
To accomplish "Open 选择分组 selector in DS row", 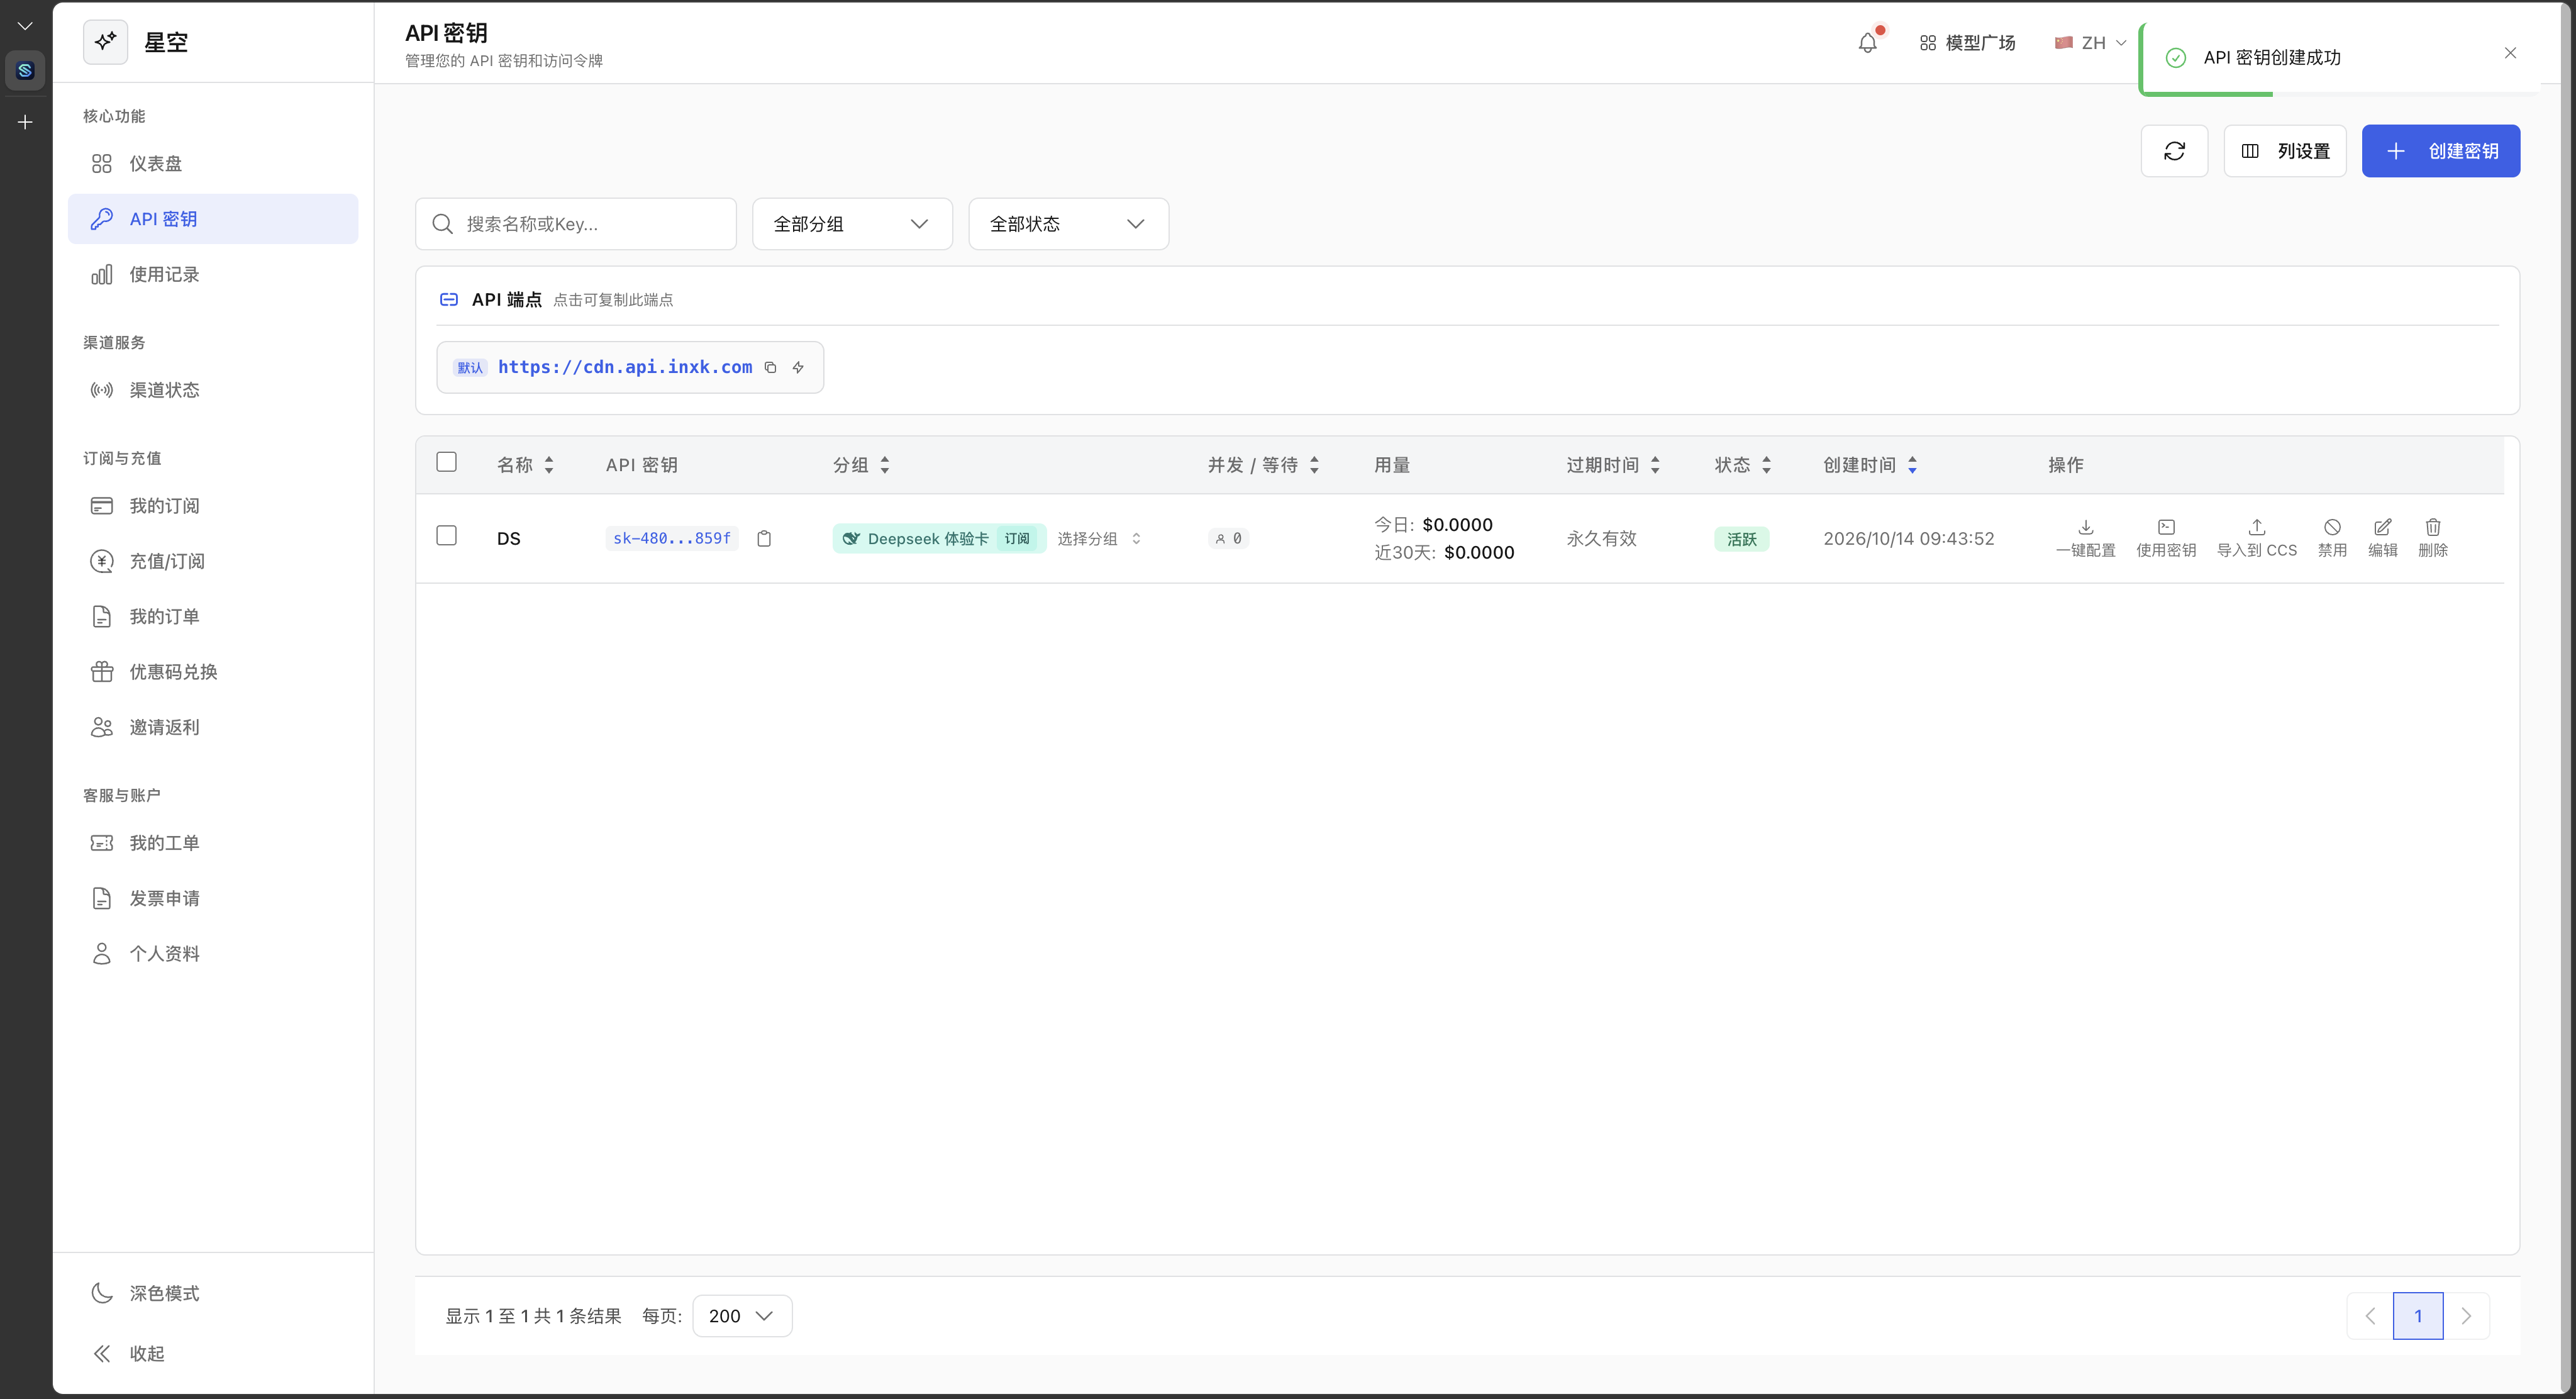I will tap(1099, 539).
